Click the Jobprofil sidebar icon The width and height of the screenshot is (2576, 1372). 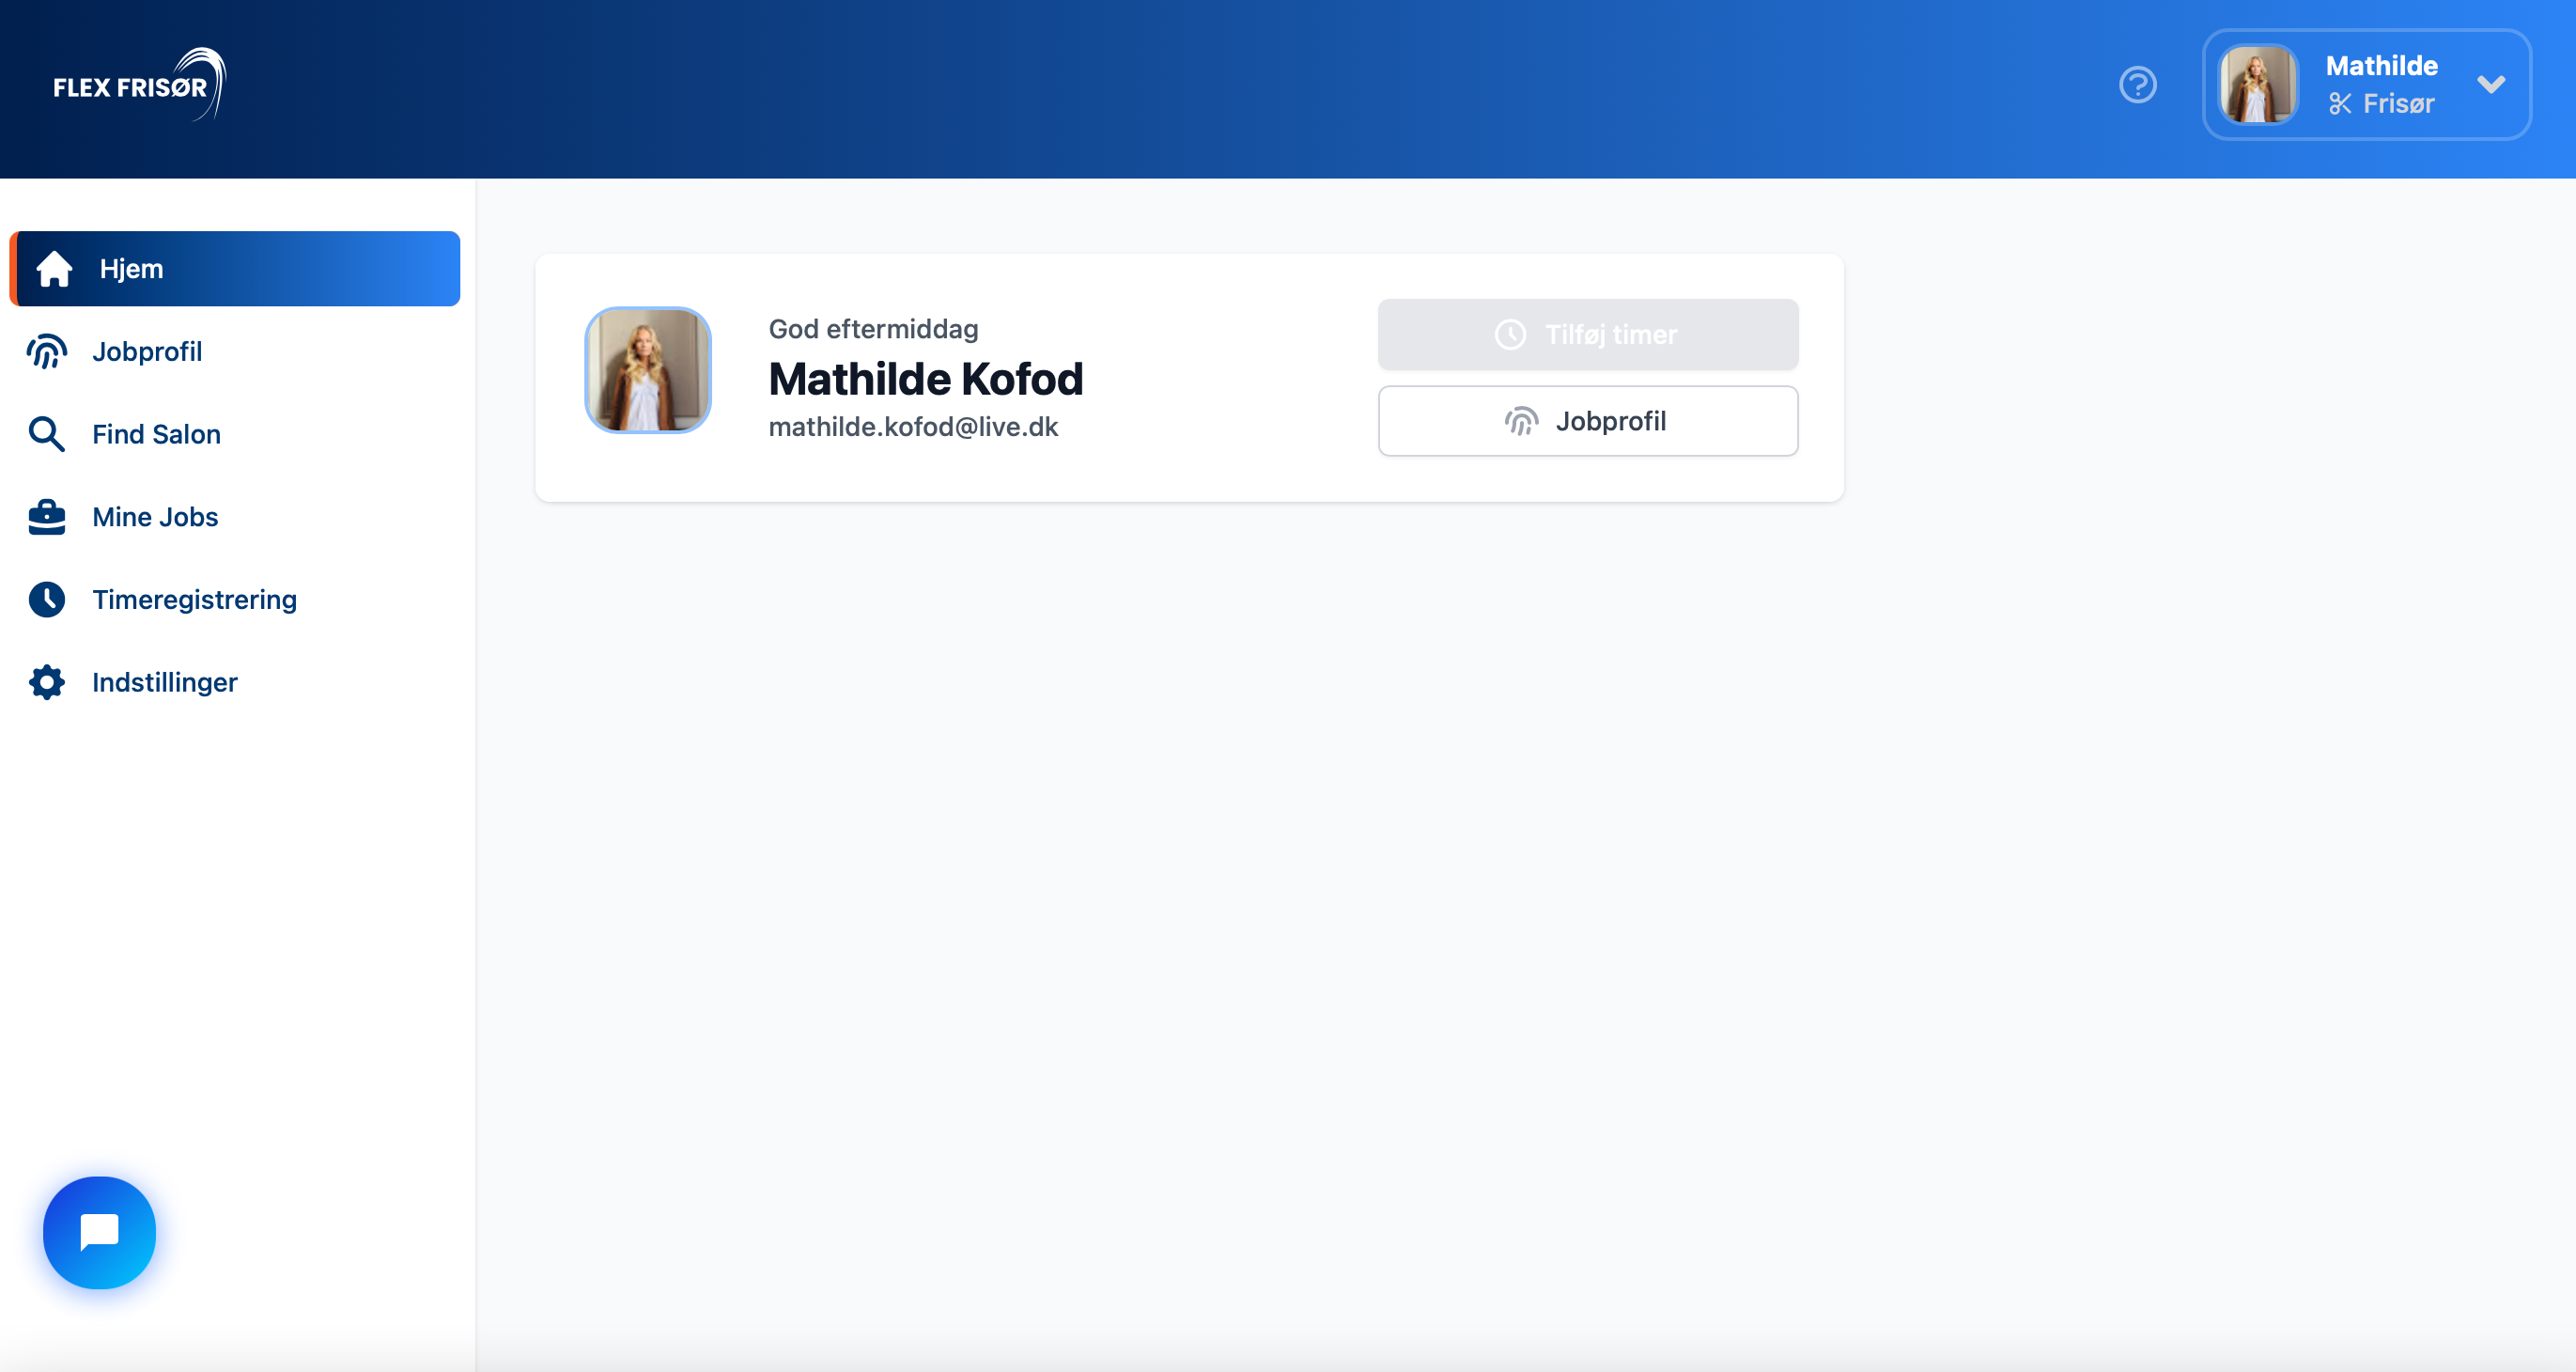[46, 352]
